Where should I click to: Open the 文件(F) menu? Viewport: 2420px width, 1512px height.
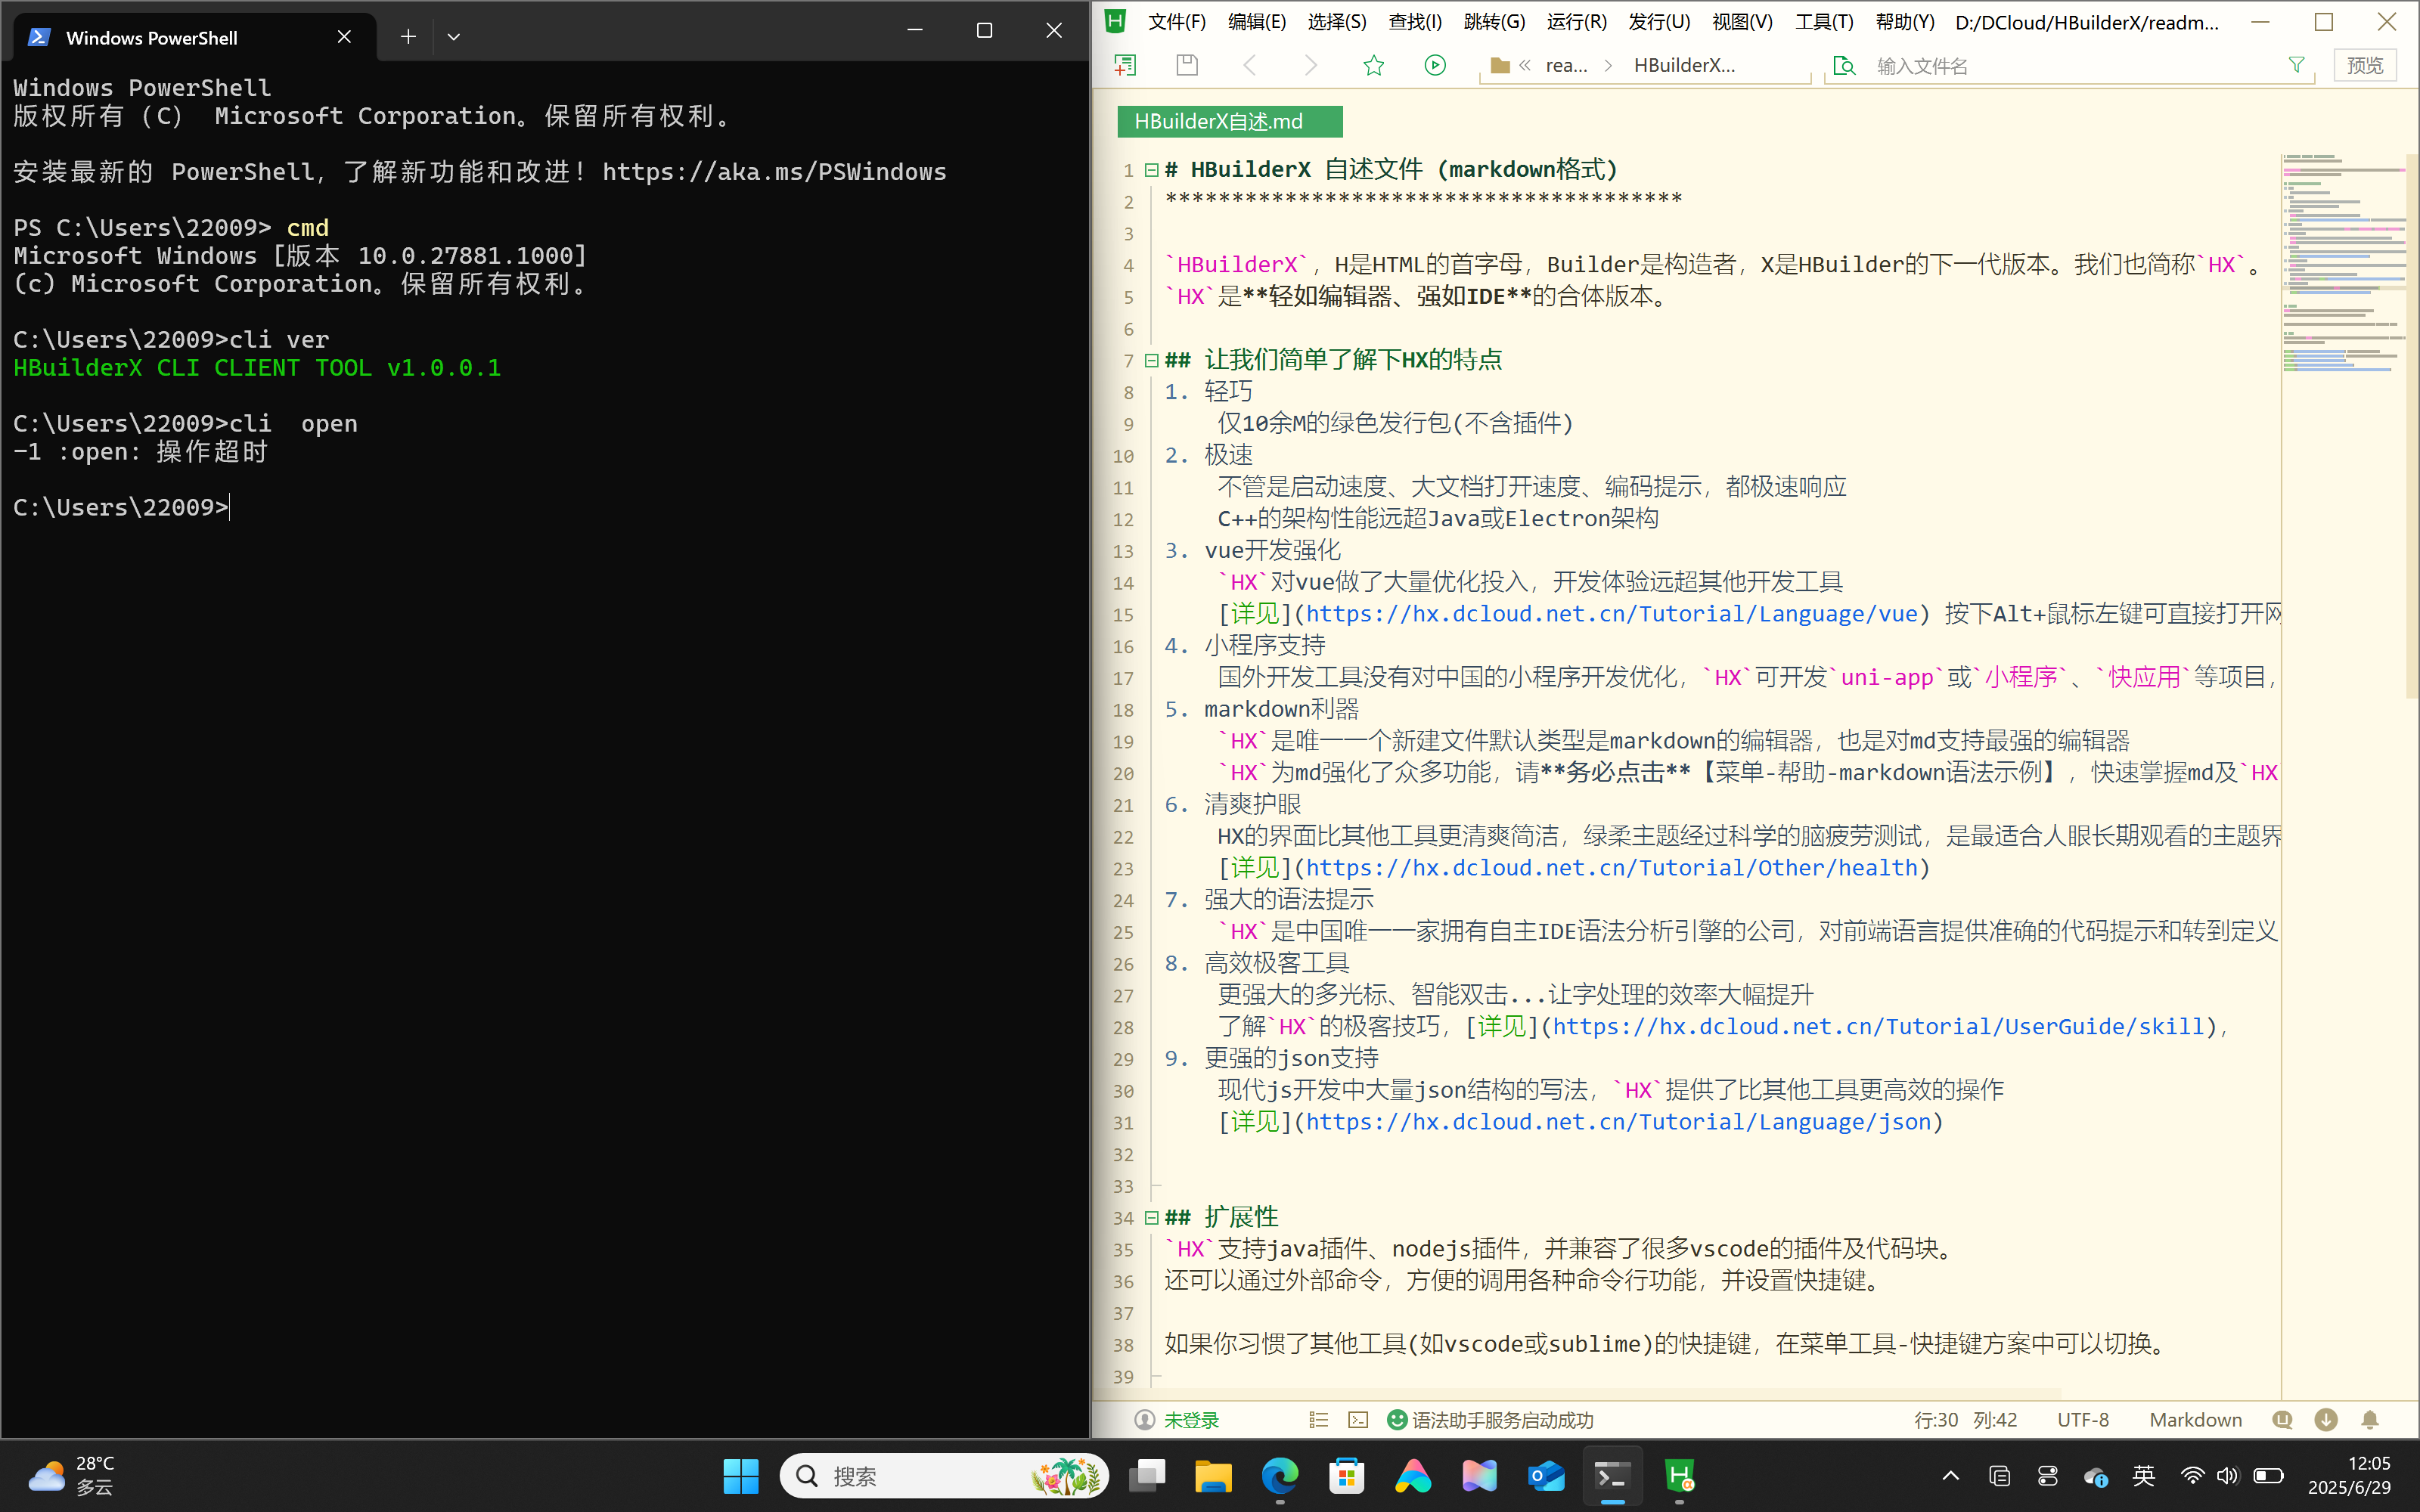point(1177,22)
